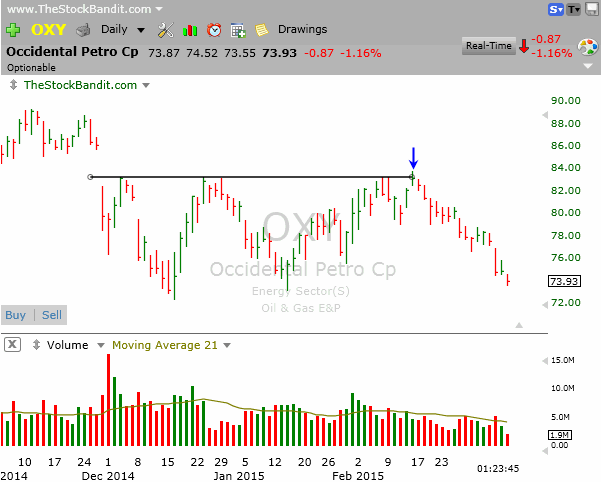Click the left handle of trendline
Viewport: 601px width, 482px height.
click(x=90, y=177)
